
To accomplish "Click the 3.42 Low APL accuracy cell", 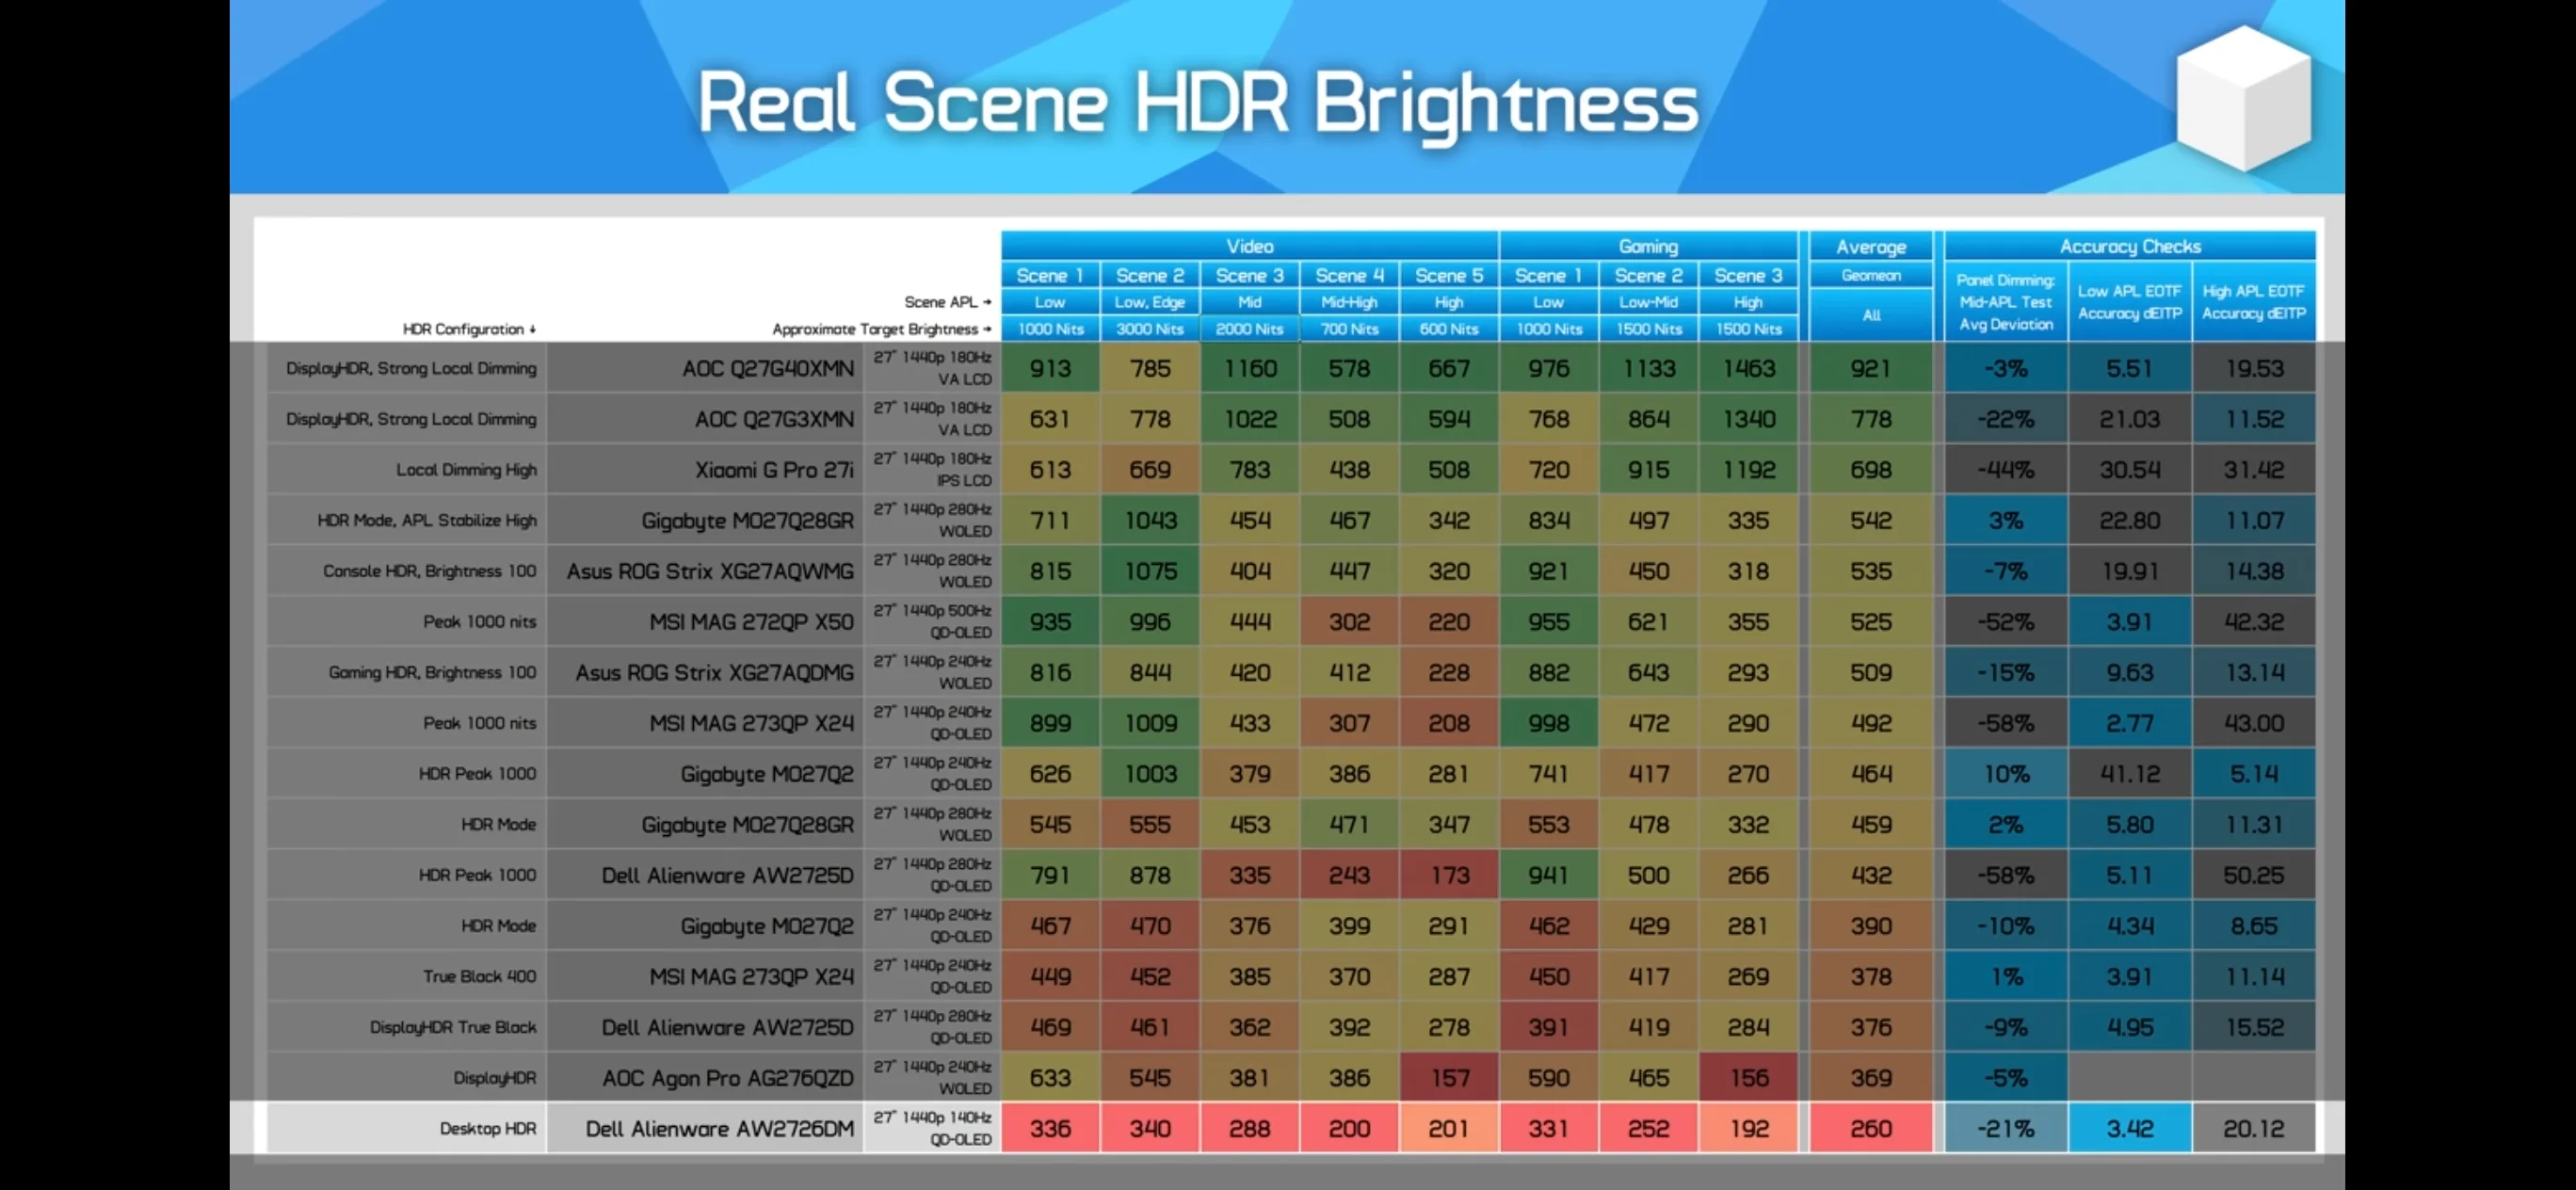I will coord(2130,1128).
